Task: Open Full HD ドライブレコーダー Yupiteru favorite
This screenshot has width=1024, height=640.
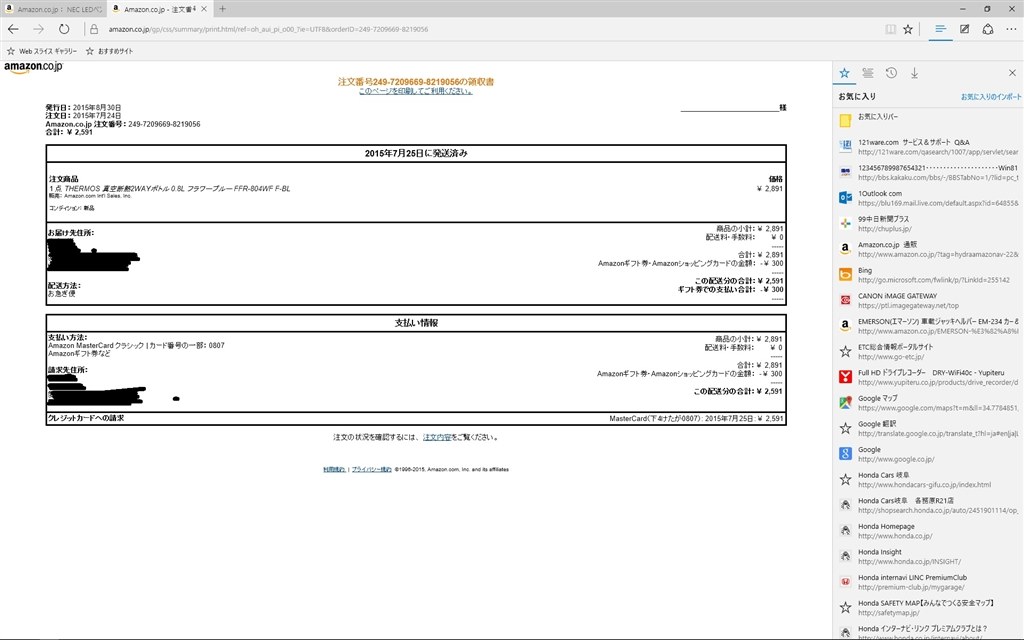Action: click(929, 377)
